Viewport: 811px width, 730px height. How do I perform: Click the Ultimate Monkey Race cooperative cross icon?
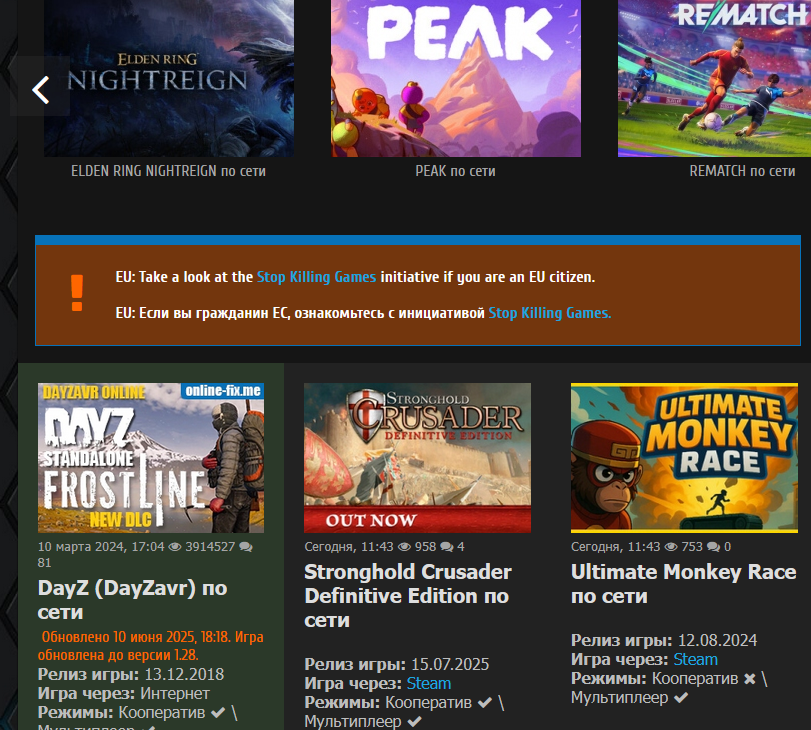749,679
